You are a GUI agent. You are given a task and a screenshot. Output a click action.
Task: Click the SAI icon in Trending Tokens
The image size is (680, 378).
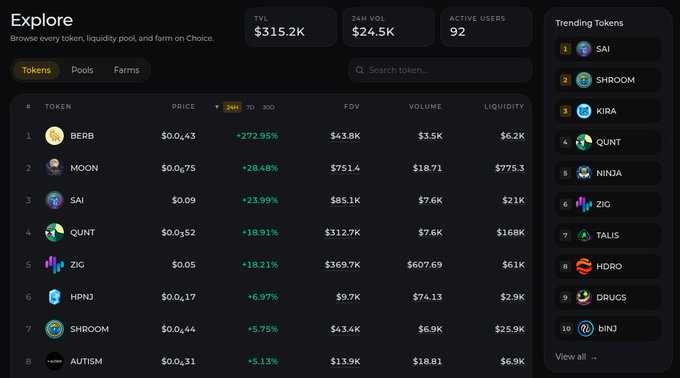[584, 49]
